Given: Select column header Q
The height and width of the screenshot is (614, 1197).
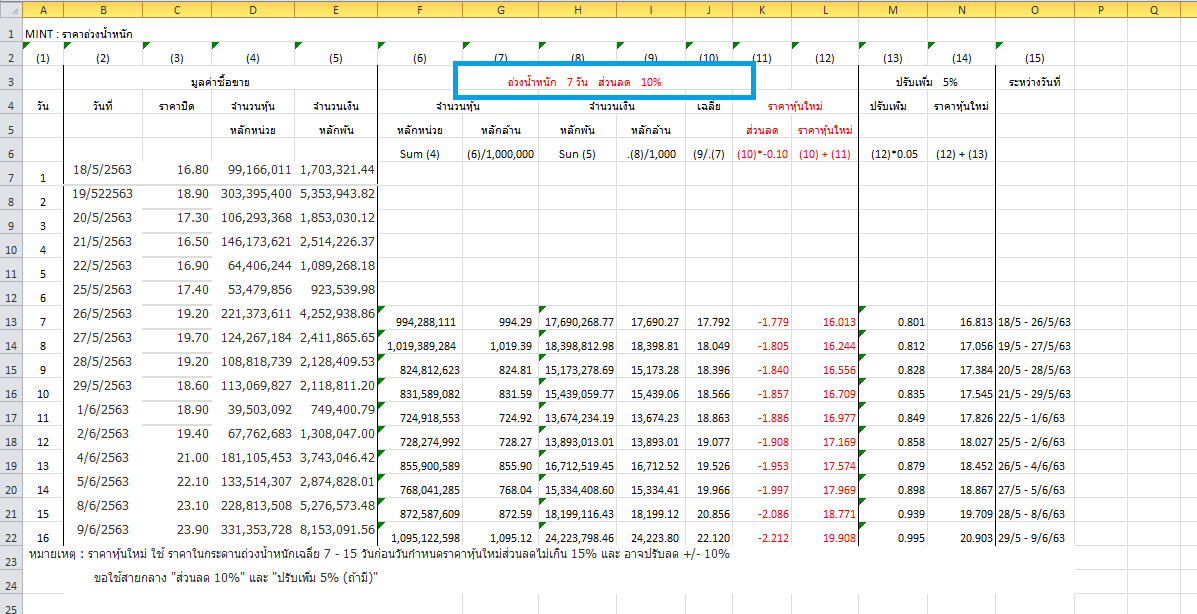Looking at the screenshot, I should tap(1153, 10).
